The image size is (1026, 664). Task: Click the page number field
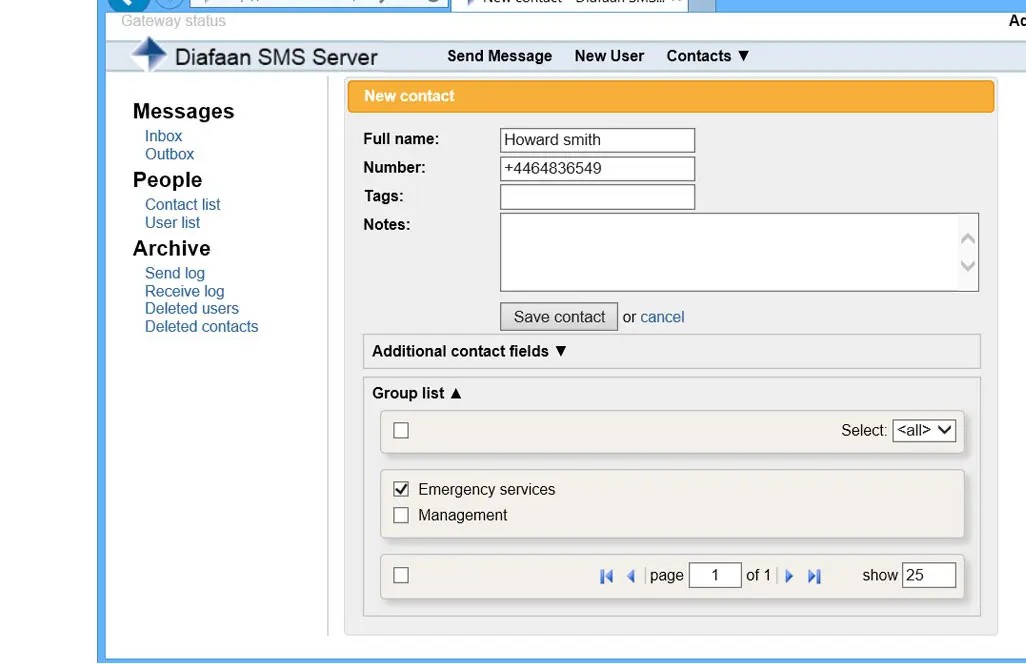pyautogui.click(x=715, y=576)
